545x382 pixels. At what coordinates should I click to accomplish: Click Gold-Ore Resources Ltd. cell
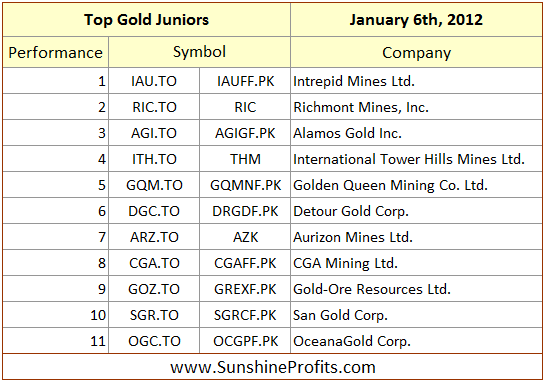(416, 289)
